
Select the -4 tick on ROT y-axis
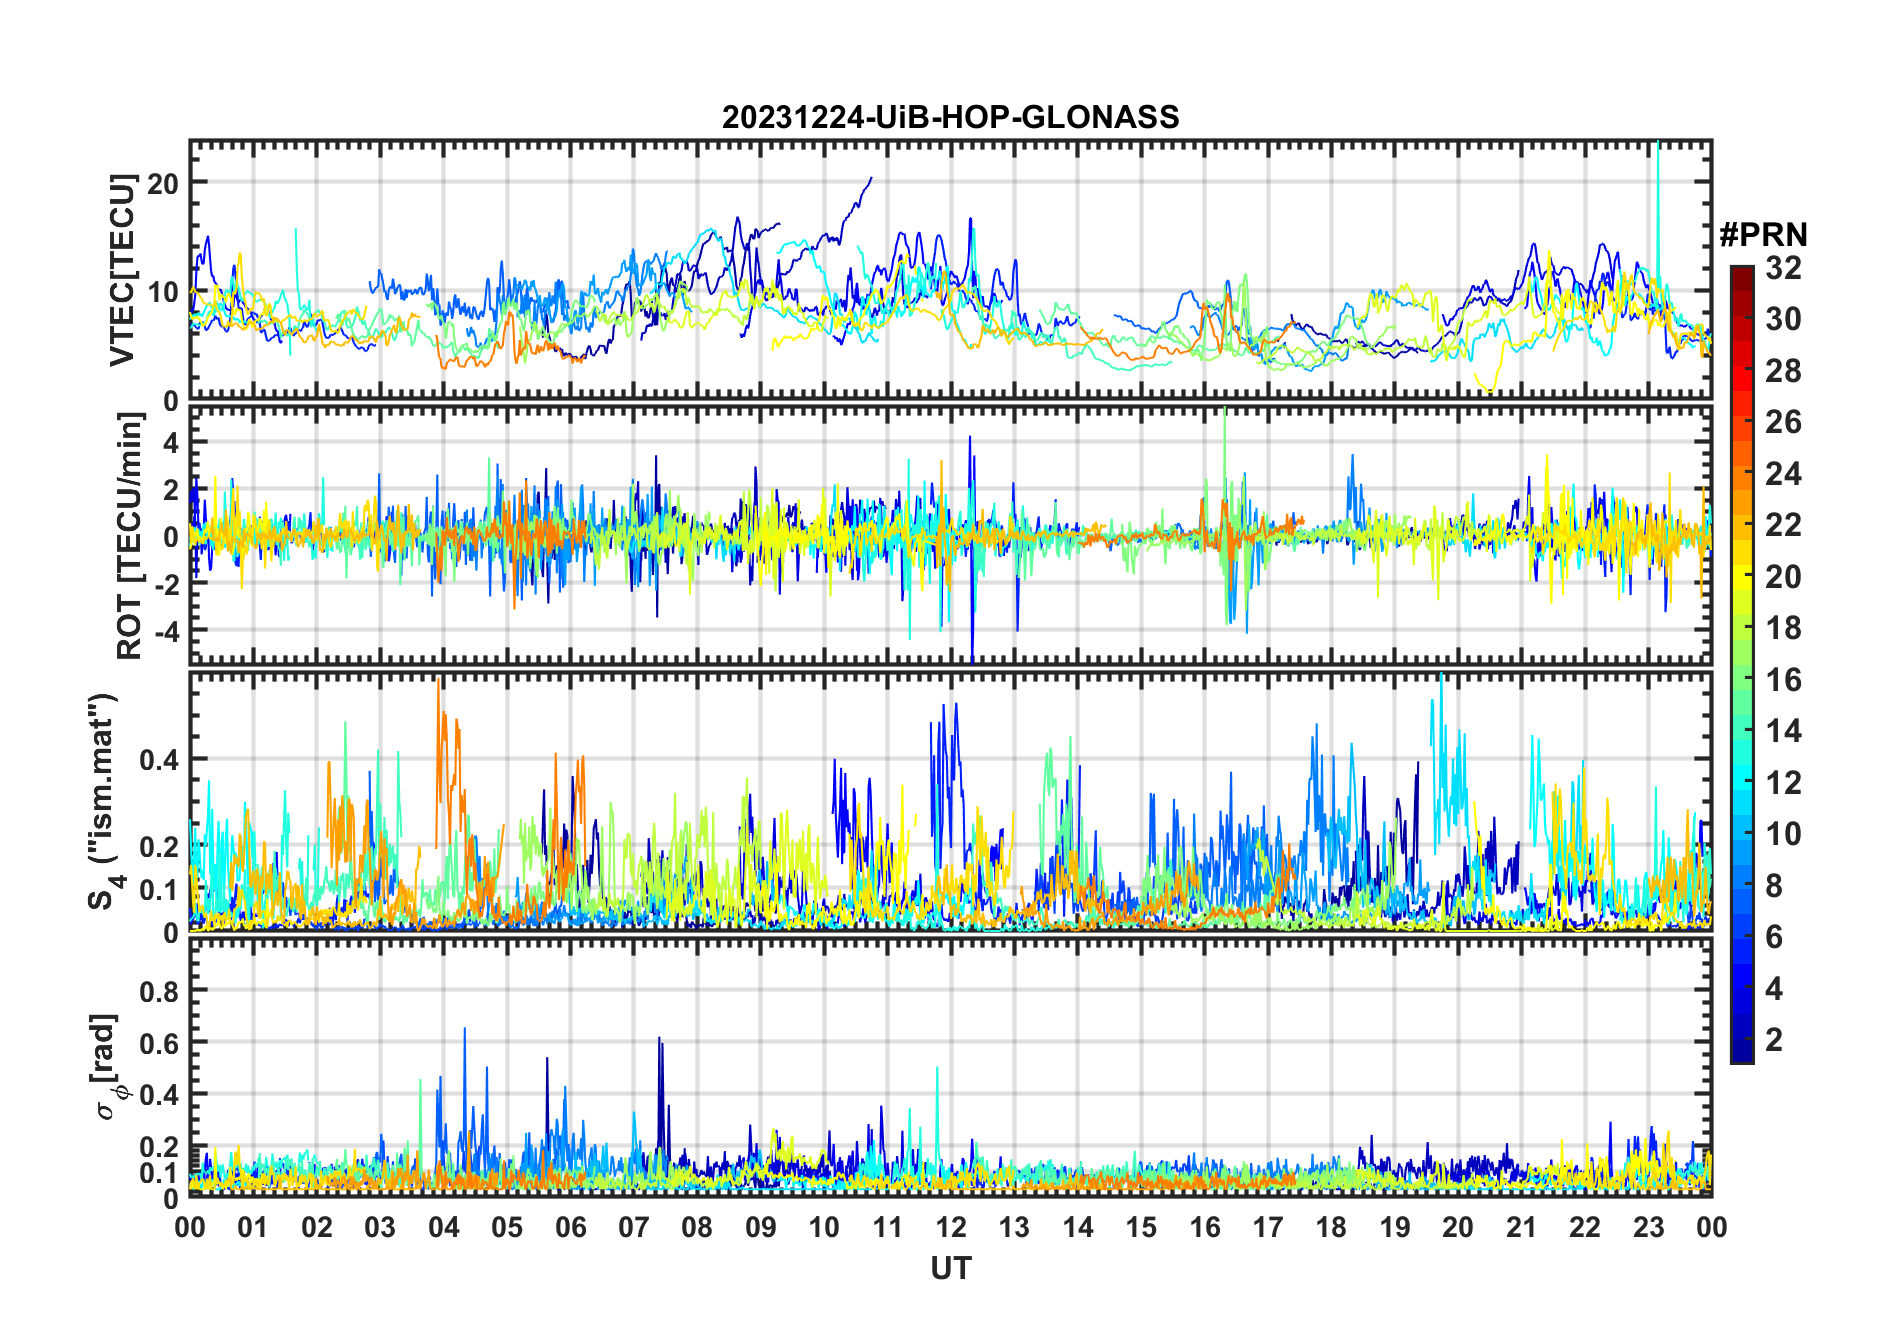165,632
